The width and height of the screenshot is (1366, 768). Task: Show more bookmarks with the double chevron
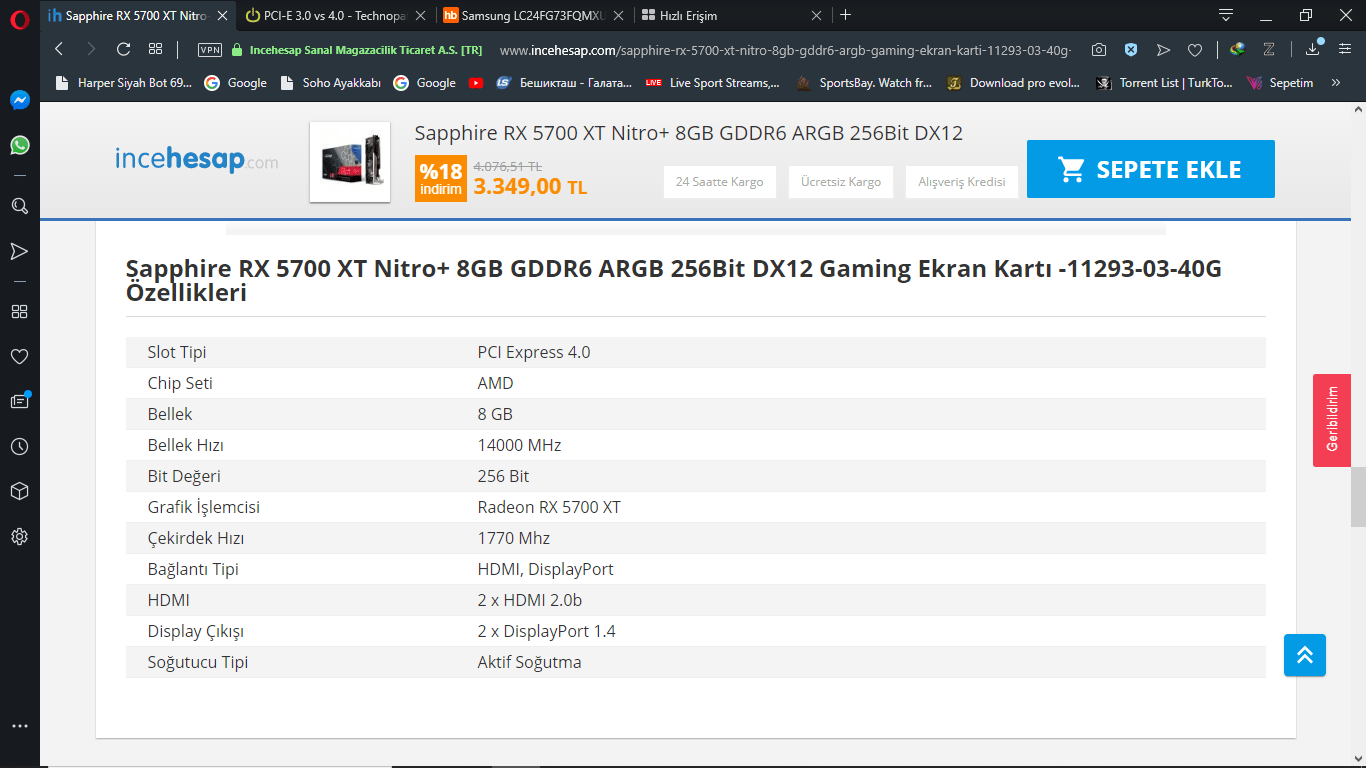coord(1336,83)
